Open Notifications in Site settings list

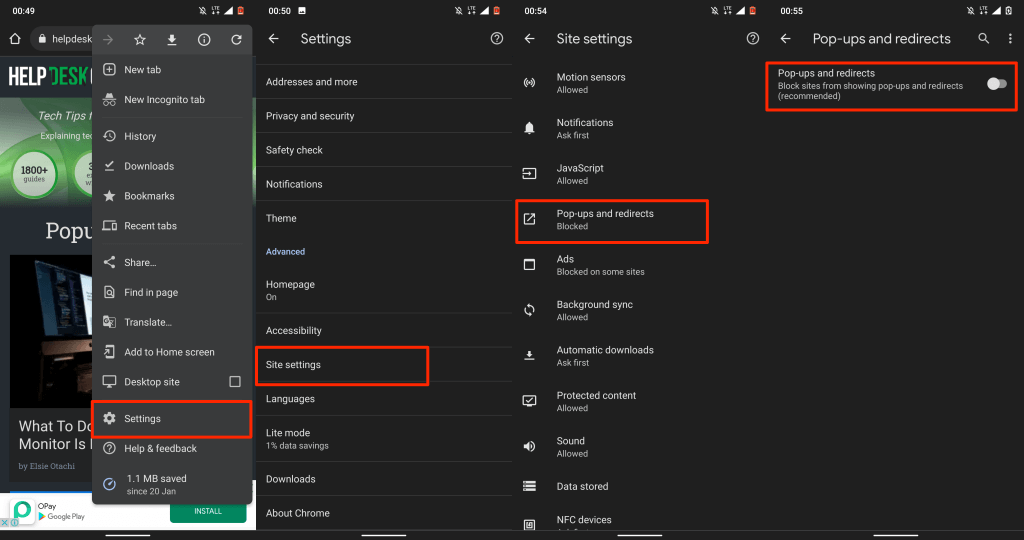coord(585,128)
